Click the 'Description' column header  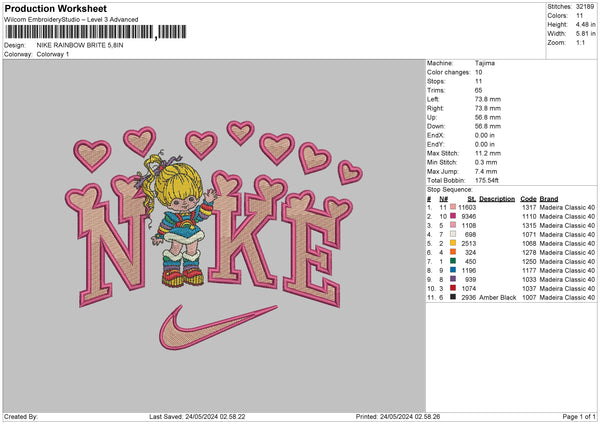point(497,199)
